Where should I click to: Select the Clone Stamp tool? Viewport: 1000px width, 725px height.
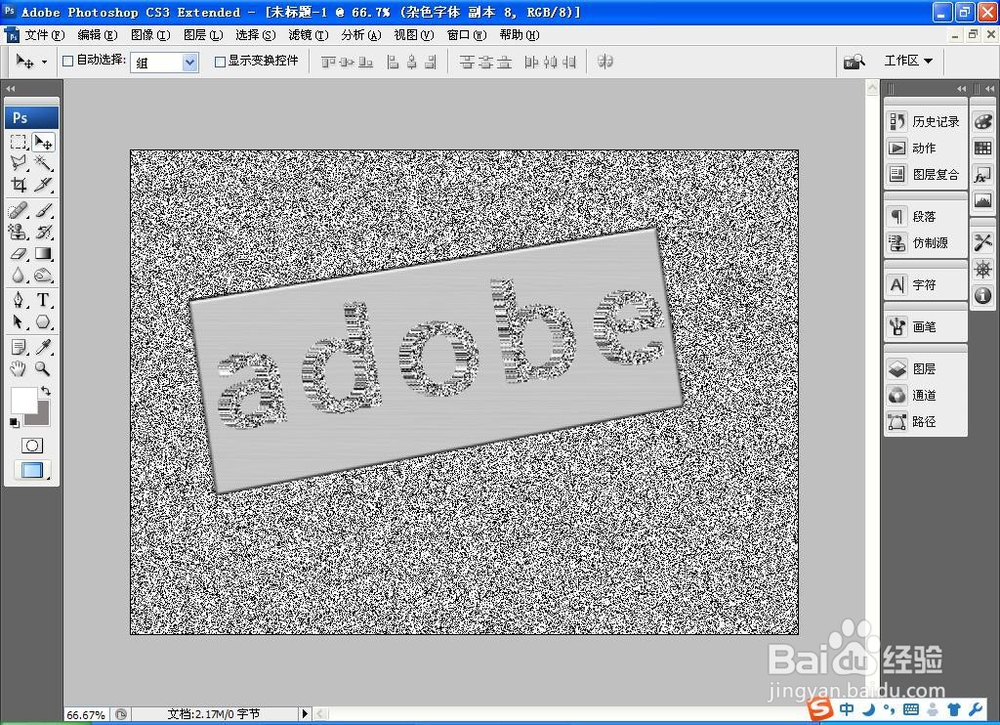pos(18,232)
